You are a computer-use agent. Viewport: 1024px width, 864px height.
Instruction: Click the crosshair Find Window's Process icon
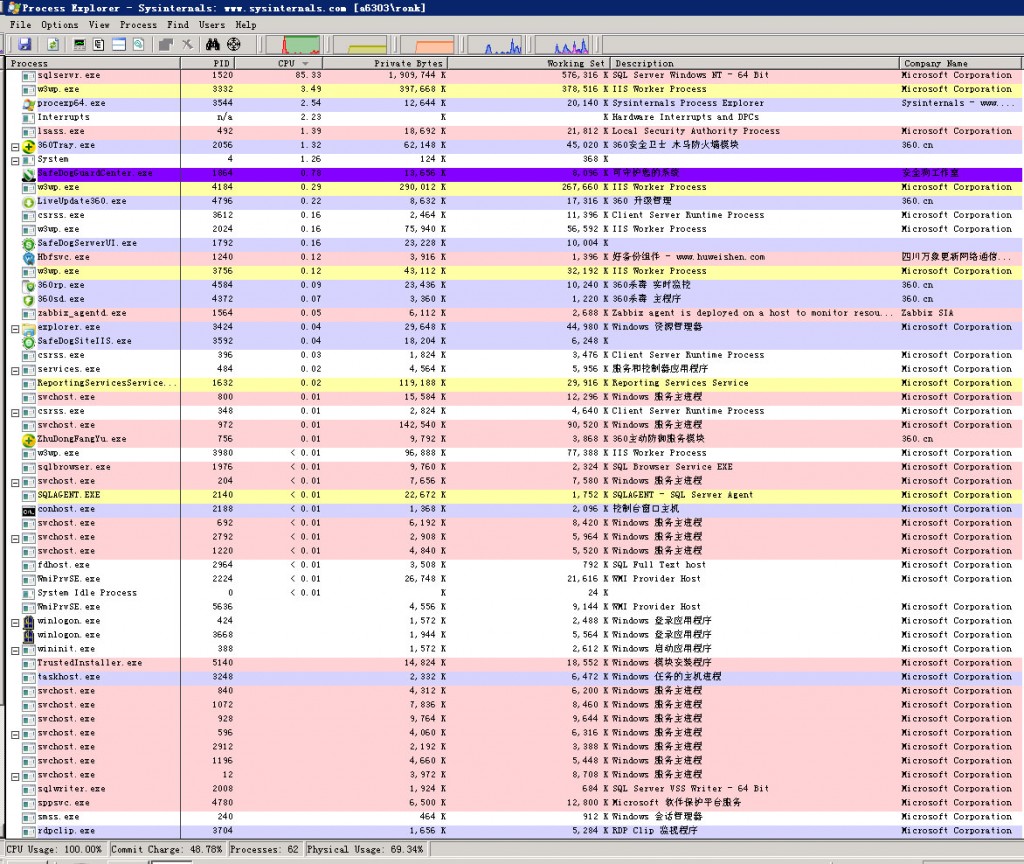coord(234,44)
